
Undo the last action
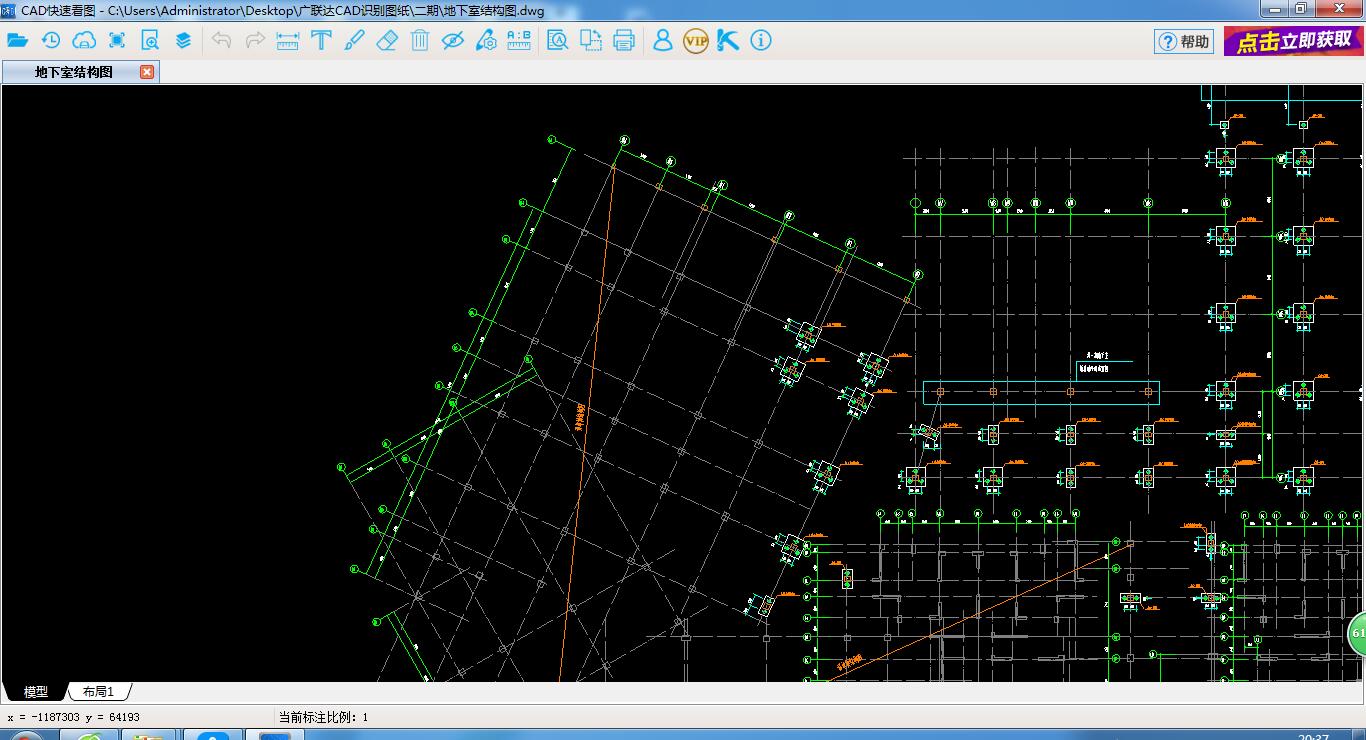point(222,41)
